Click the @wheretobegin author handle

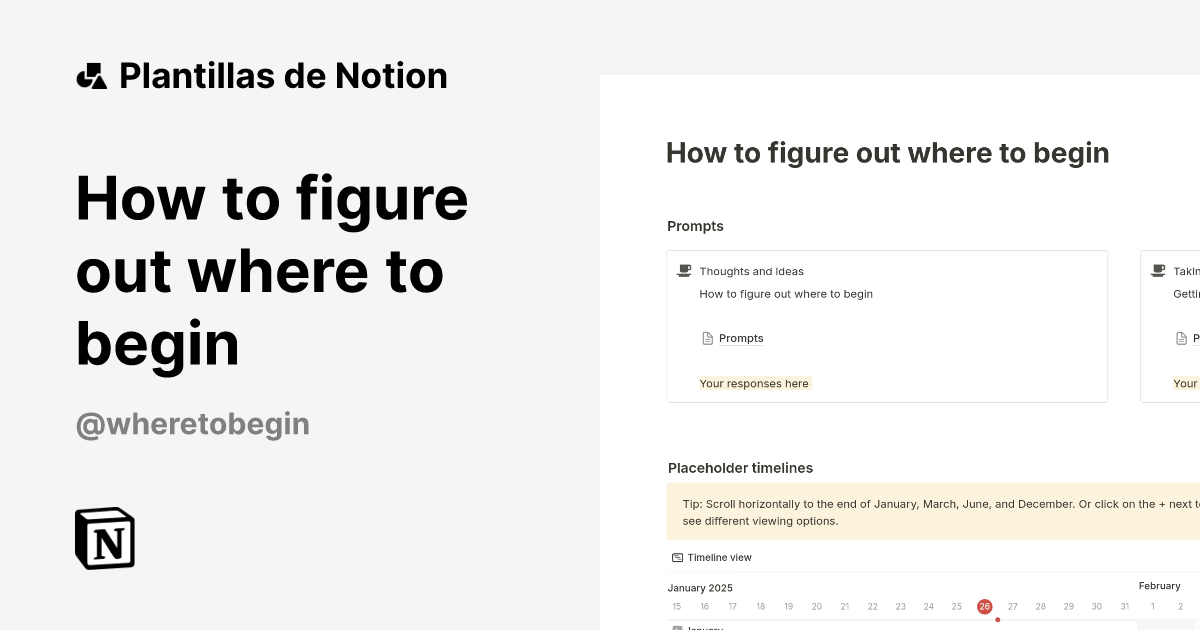(x=192, y=424)
